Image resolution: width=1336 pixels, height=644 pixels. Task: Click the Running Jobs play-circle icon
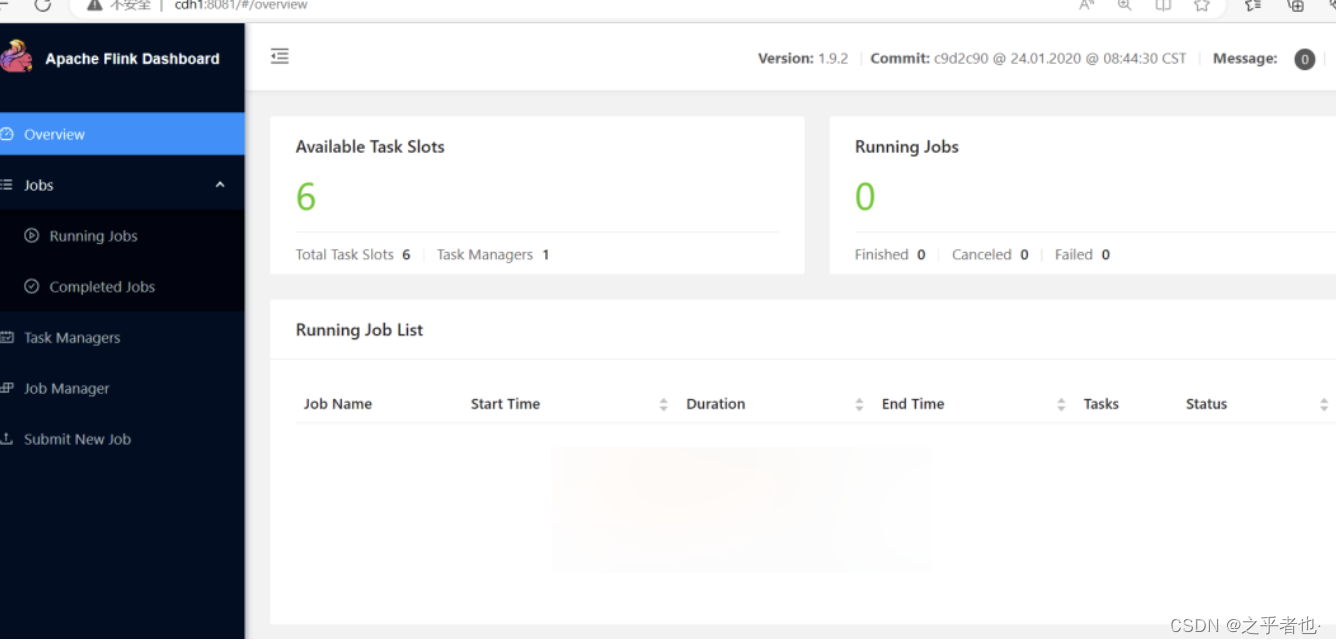[x=31, y=236]
